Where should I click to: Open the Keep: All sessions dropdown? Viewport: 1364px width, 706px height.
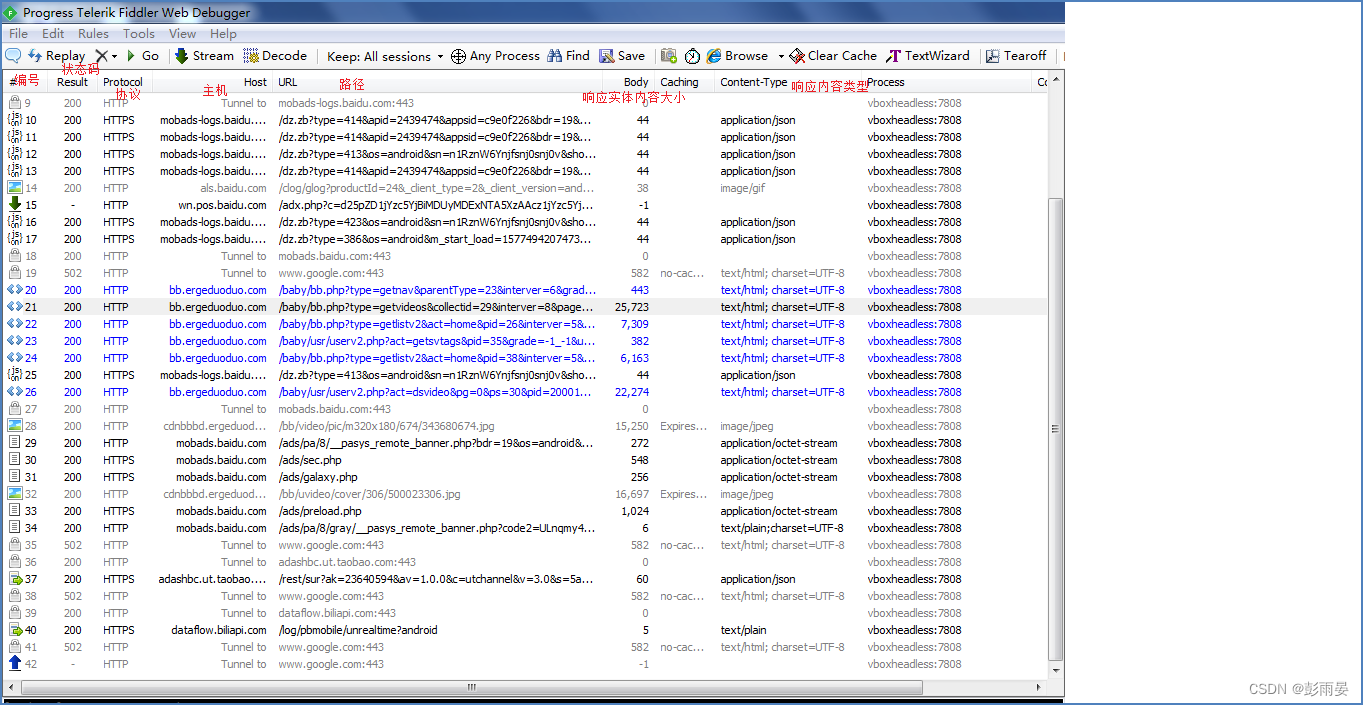(385, 56)
